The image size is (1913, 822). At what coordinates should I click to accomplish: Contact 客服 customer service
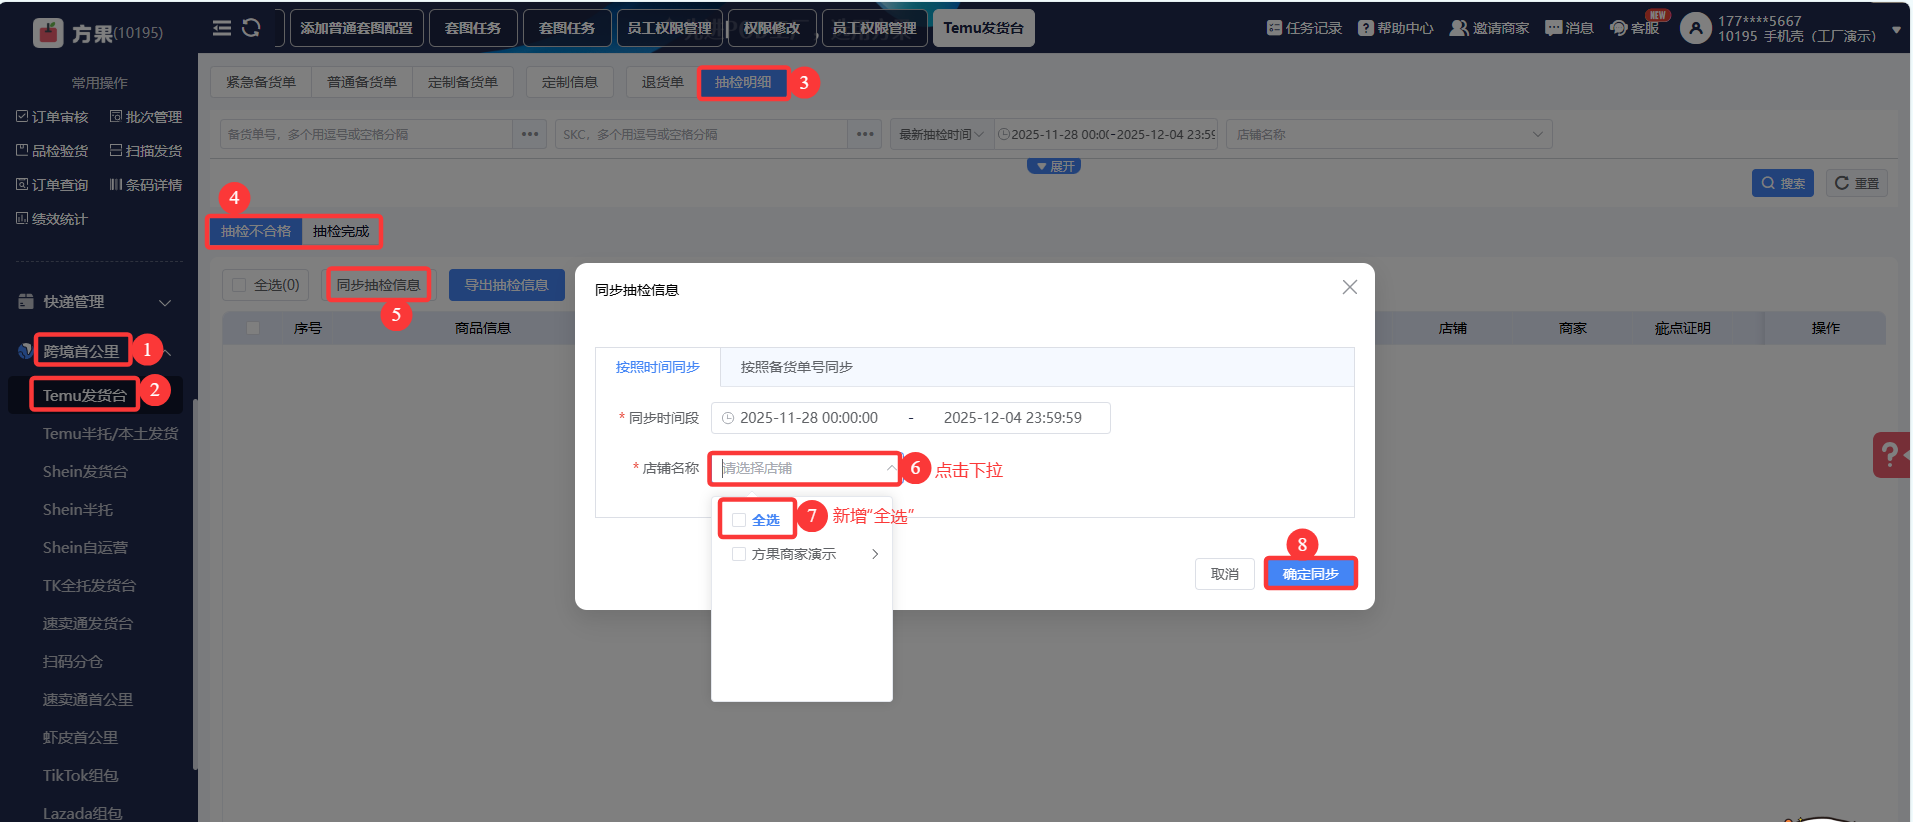click(1634, 28)
